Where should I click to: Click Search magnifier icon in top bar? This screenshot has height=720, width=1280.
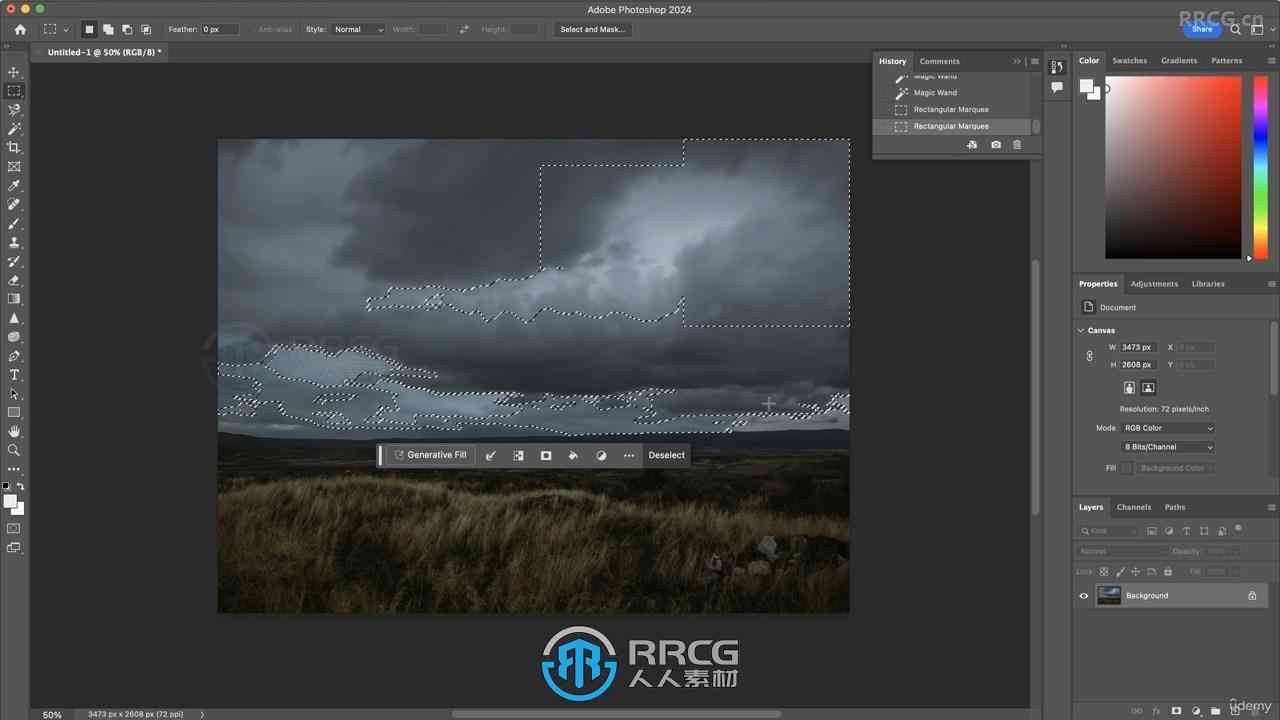click(1236, 30)
